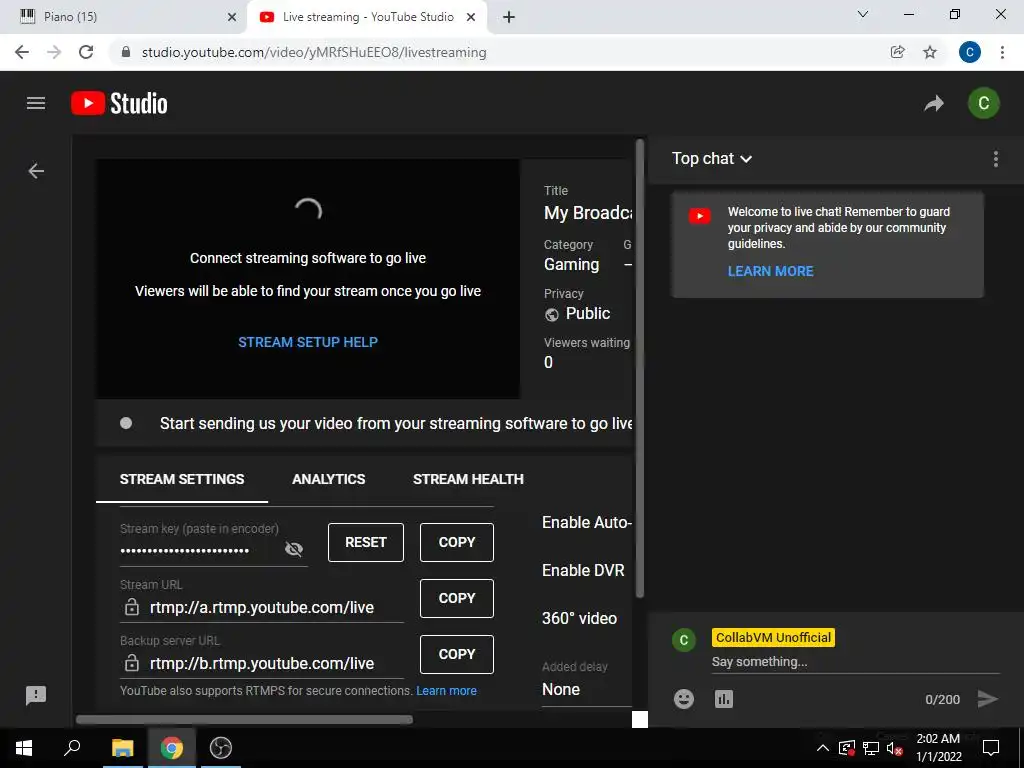Switch to the ANALYTICS tab

coord(328,479)
